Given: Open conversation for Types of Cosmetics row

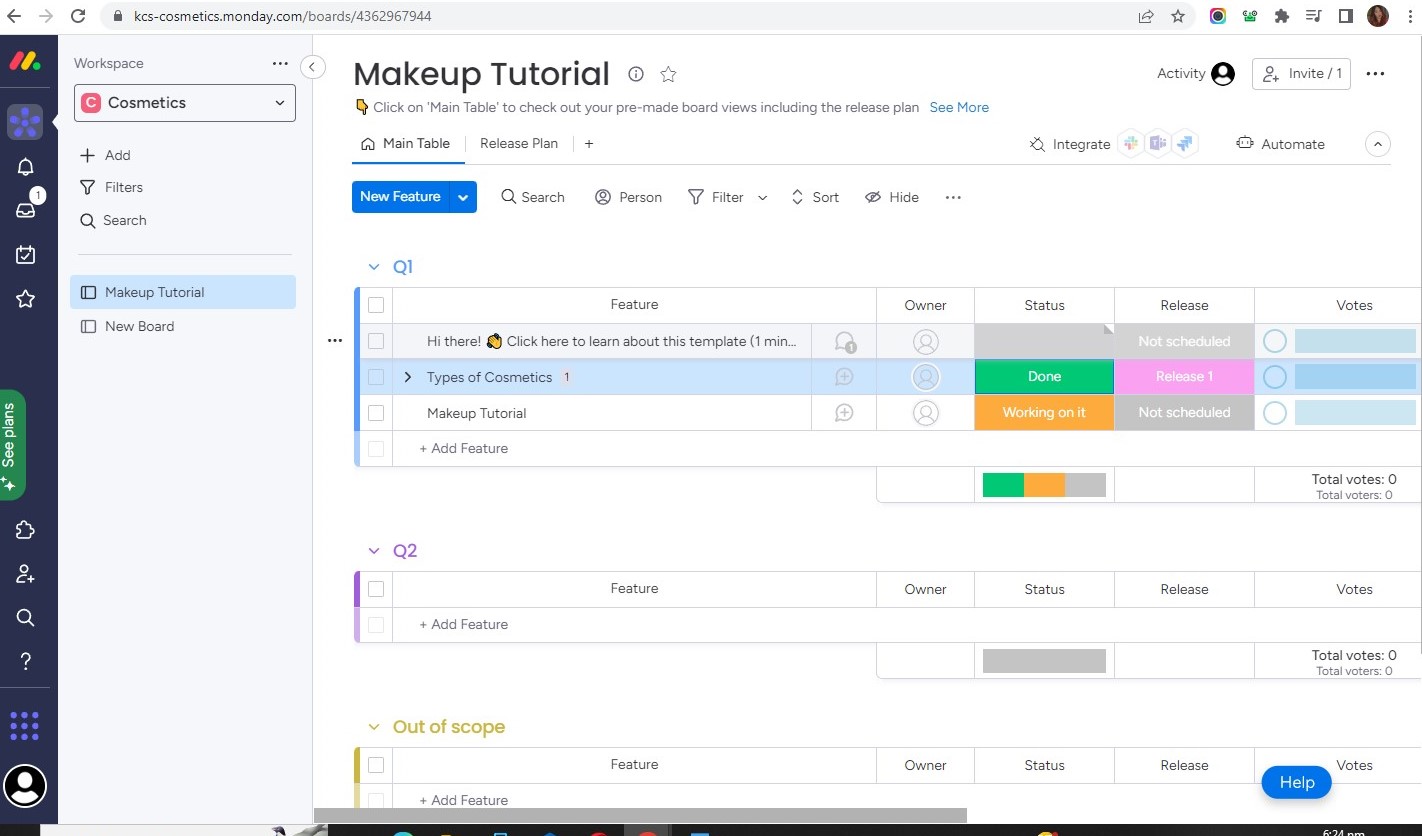Looking at the screenshot, I should click(844, 377).
